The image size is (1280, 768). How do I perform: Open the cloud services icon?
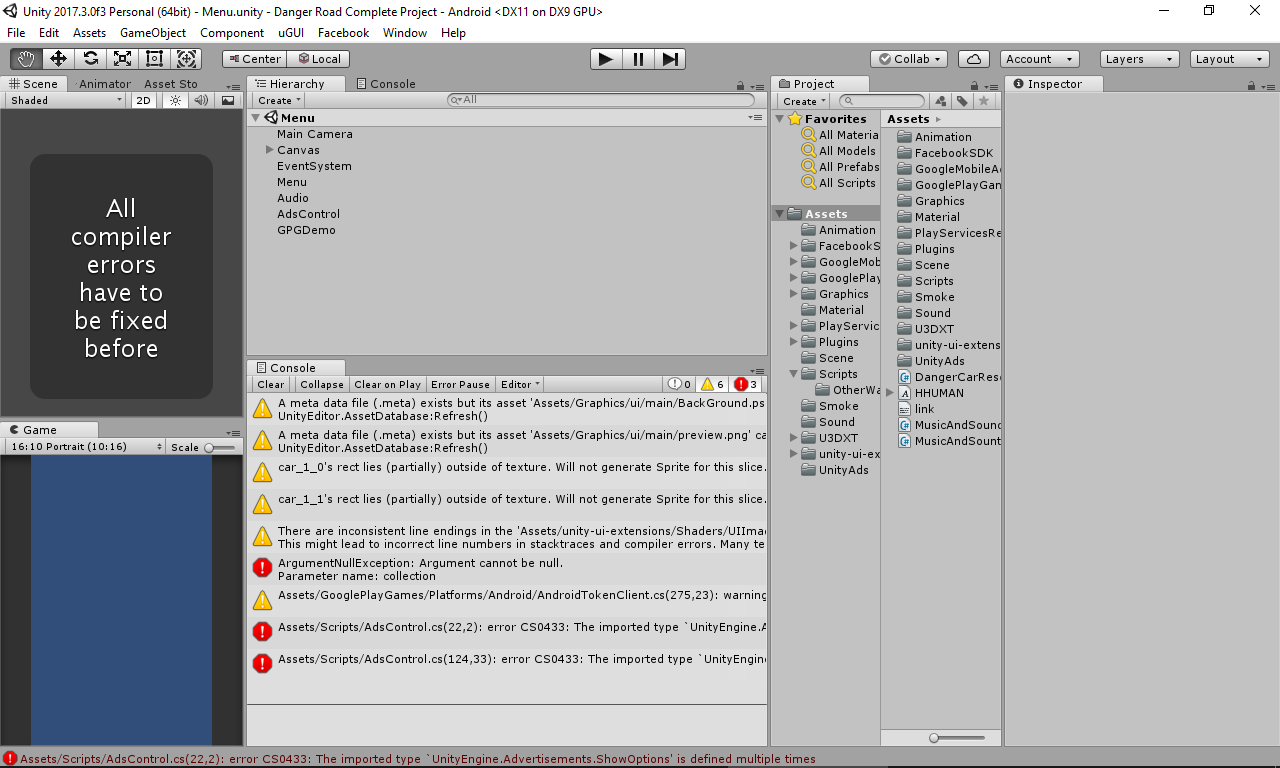point(973,59)
